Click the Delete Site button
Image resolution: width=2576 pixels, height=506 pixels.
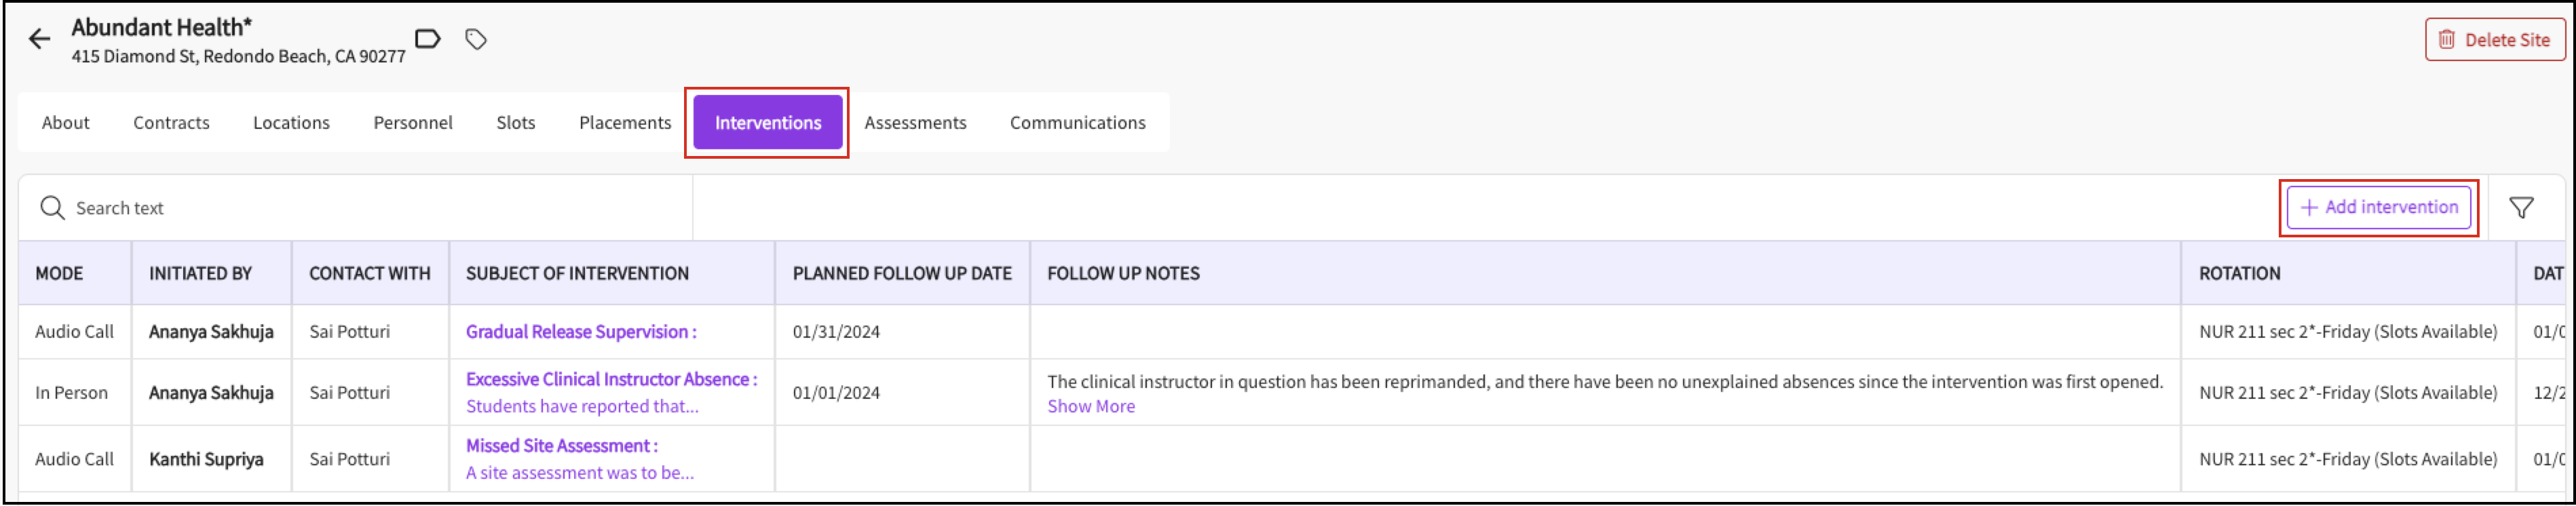(2494, 40)
